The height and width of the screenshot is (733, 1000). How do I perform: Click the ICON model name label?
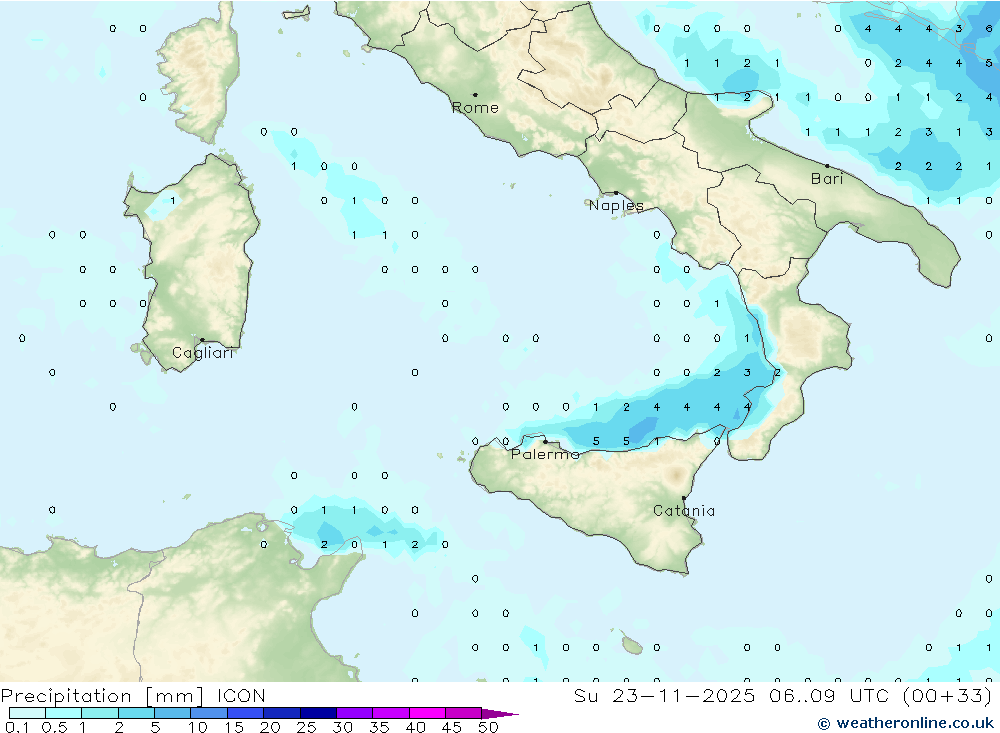pos(241,695)
